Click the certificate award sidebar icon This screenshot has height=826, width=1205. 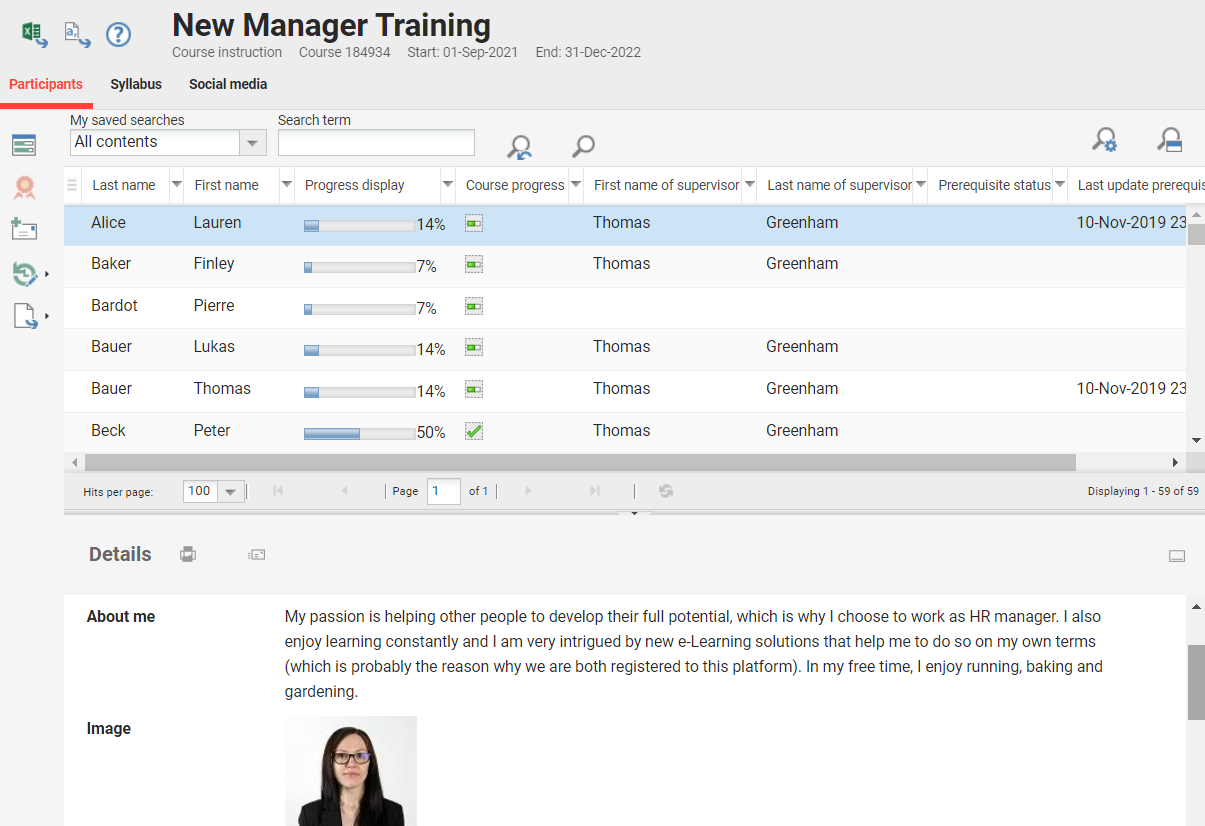point(24,187)
